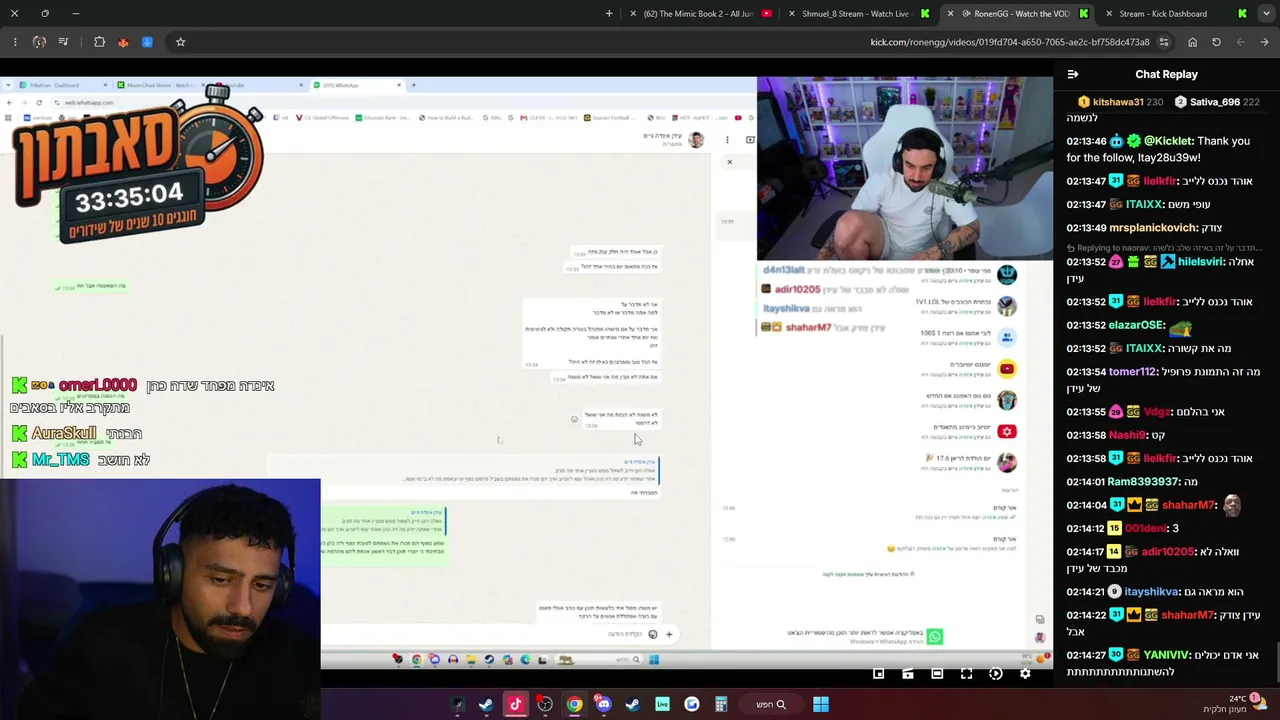Reload the Kick page
The image size is (1280, 720).
click(x=1216, y=42)
